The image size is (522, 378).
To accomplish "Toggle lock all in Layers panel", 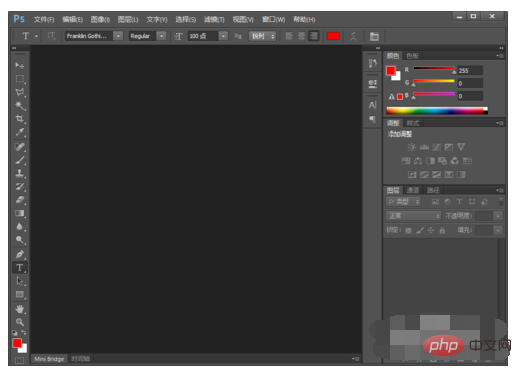I will pos(442,230).
